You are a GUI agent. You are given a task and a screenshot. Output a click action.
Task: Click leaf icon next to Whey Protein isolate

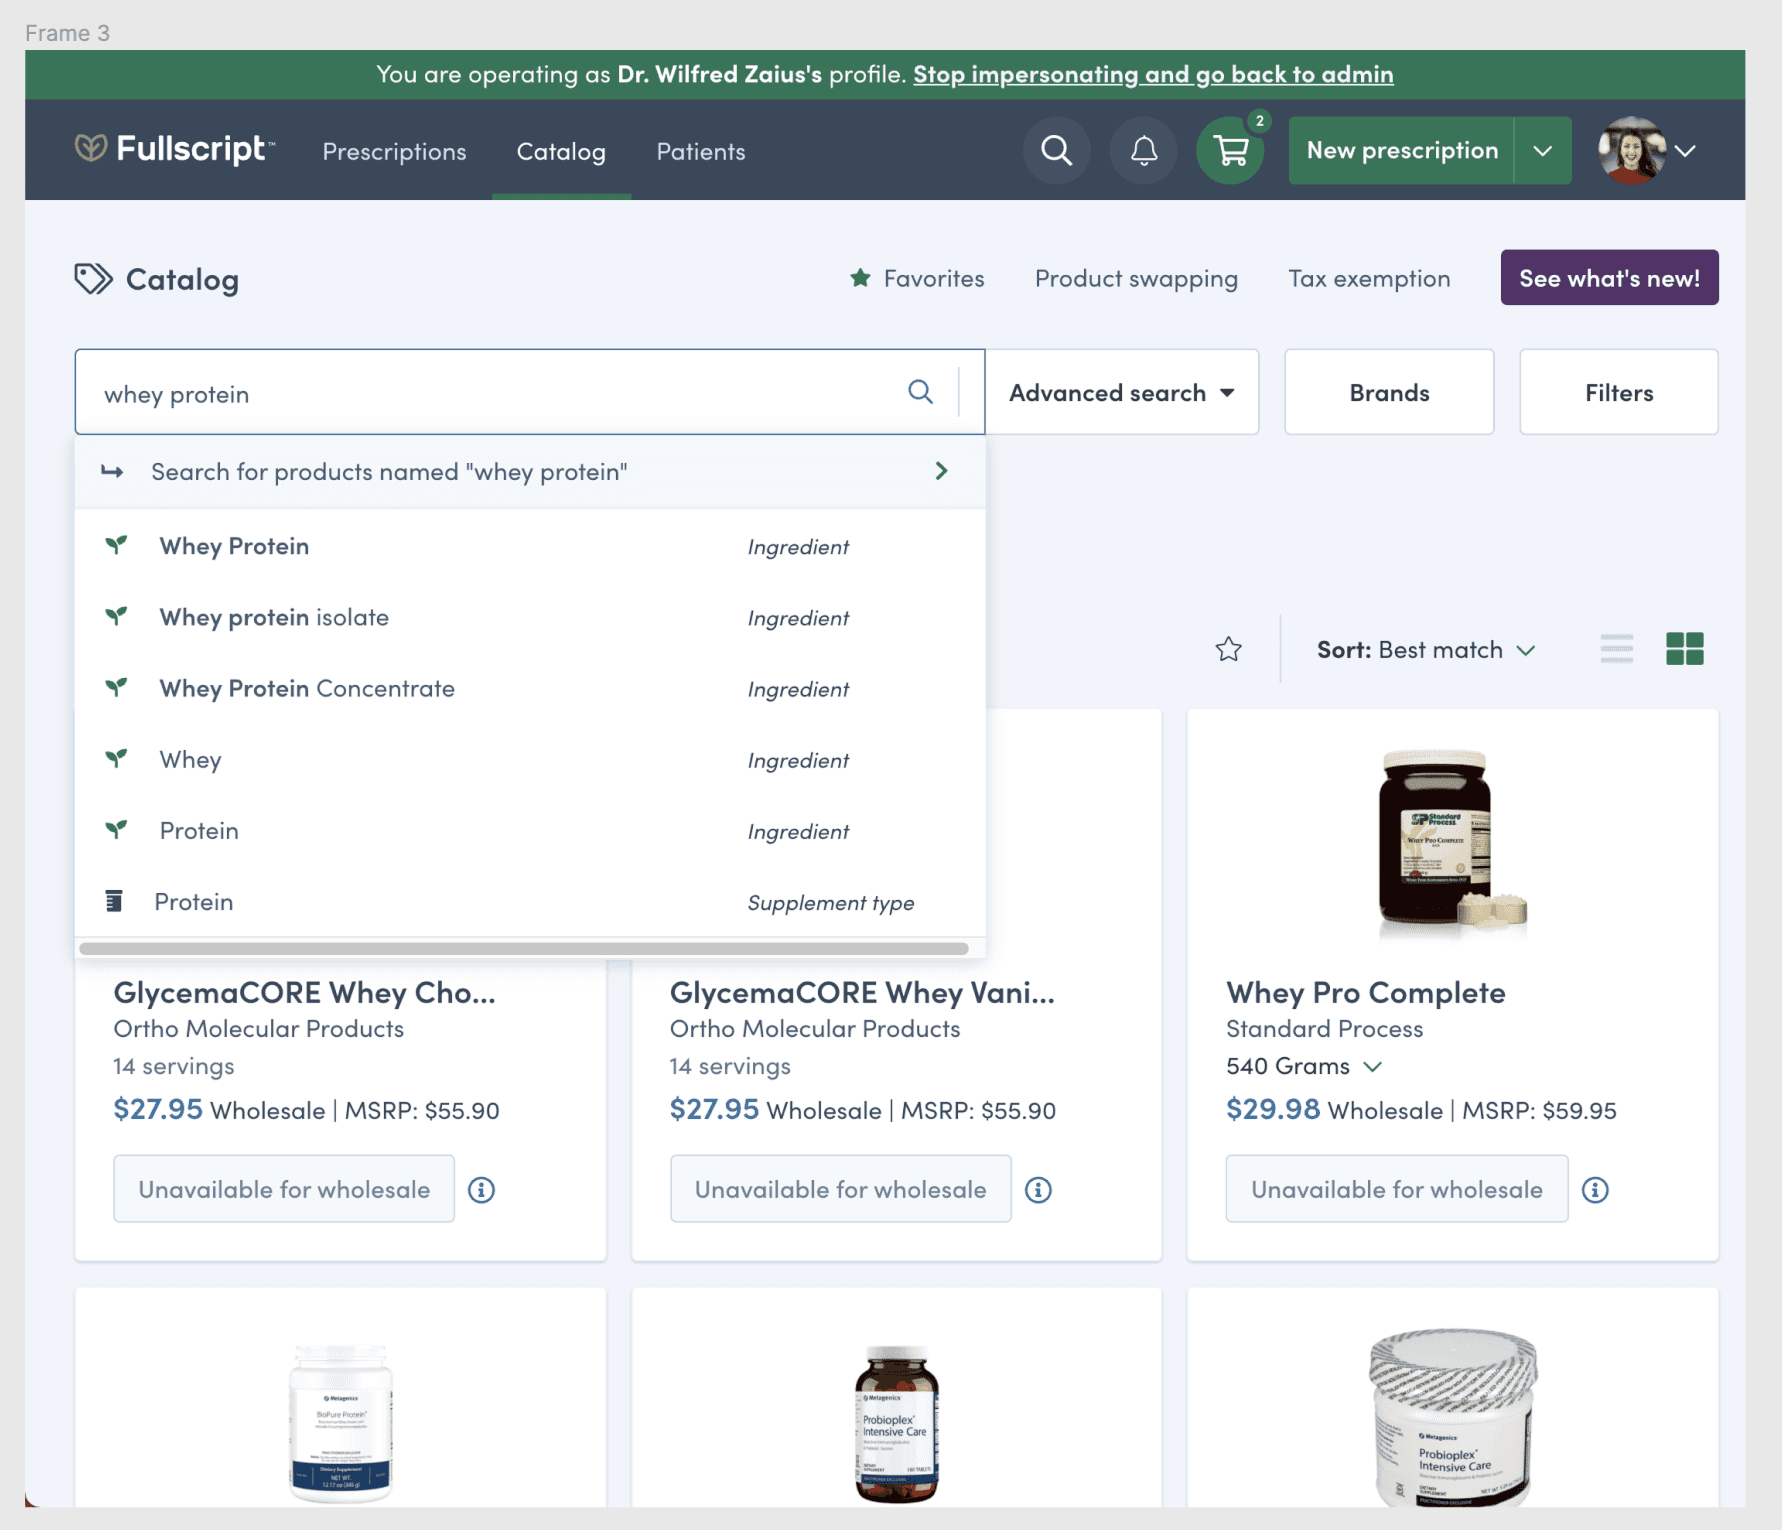116,616
